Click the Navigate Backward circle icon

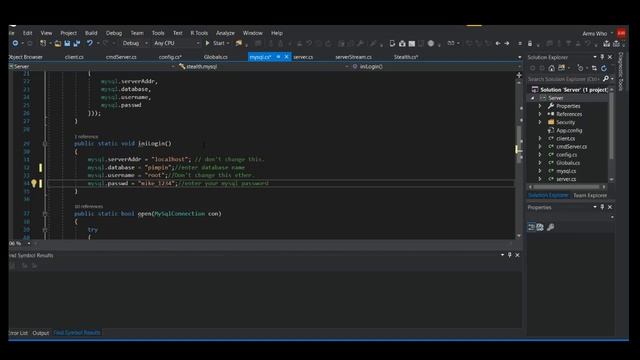[15, 43]
